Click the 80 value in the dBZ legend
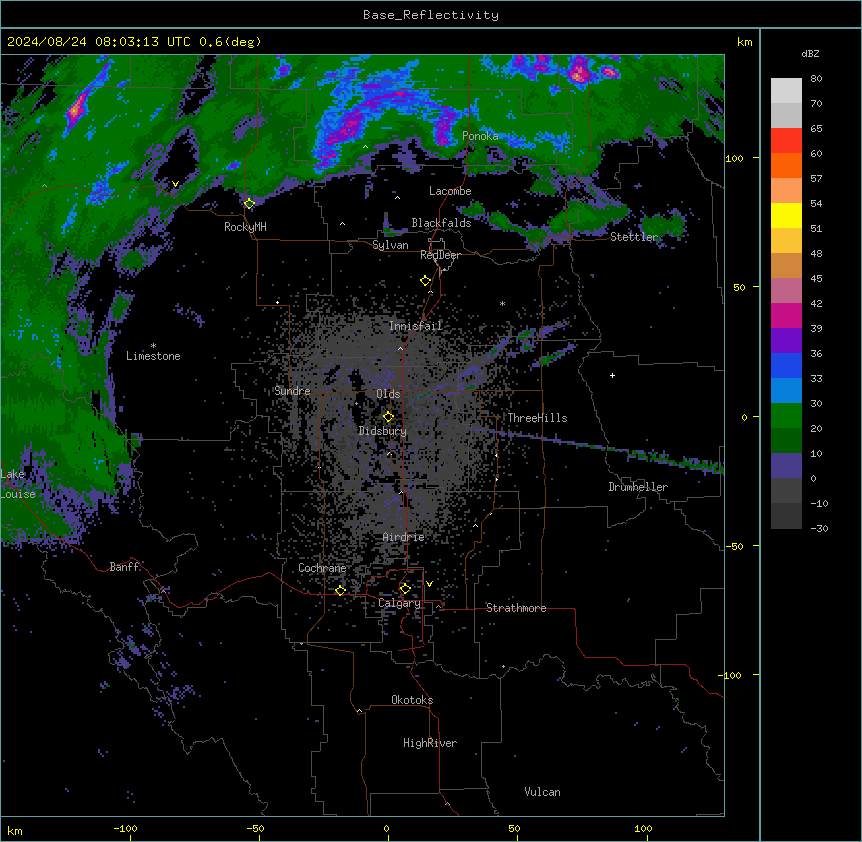Screen dimensions: 862x842 [x=816, y=79]
